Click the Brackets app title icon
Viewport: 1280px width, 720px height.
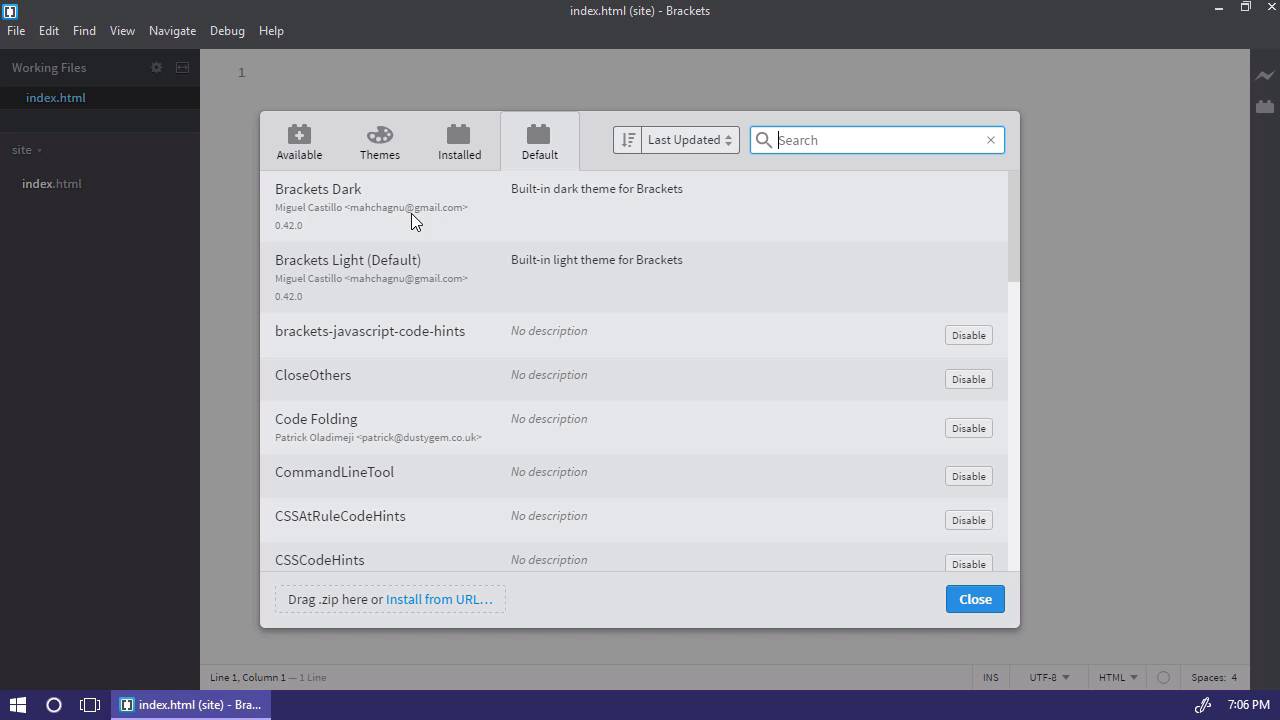pos(10,11)
